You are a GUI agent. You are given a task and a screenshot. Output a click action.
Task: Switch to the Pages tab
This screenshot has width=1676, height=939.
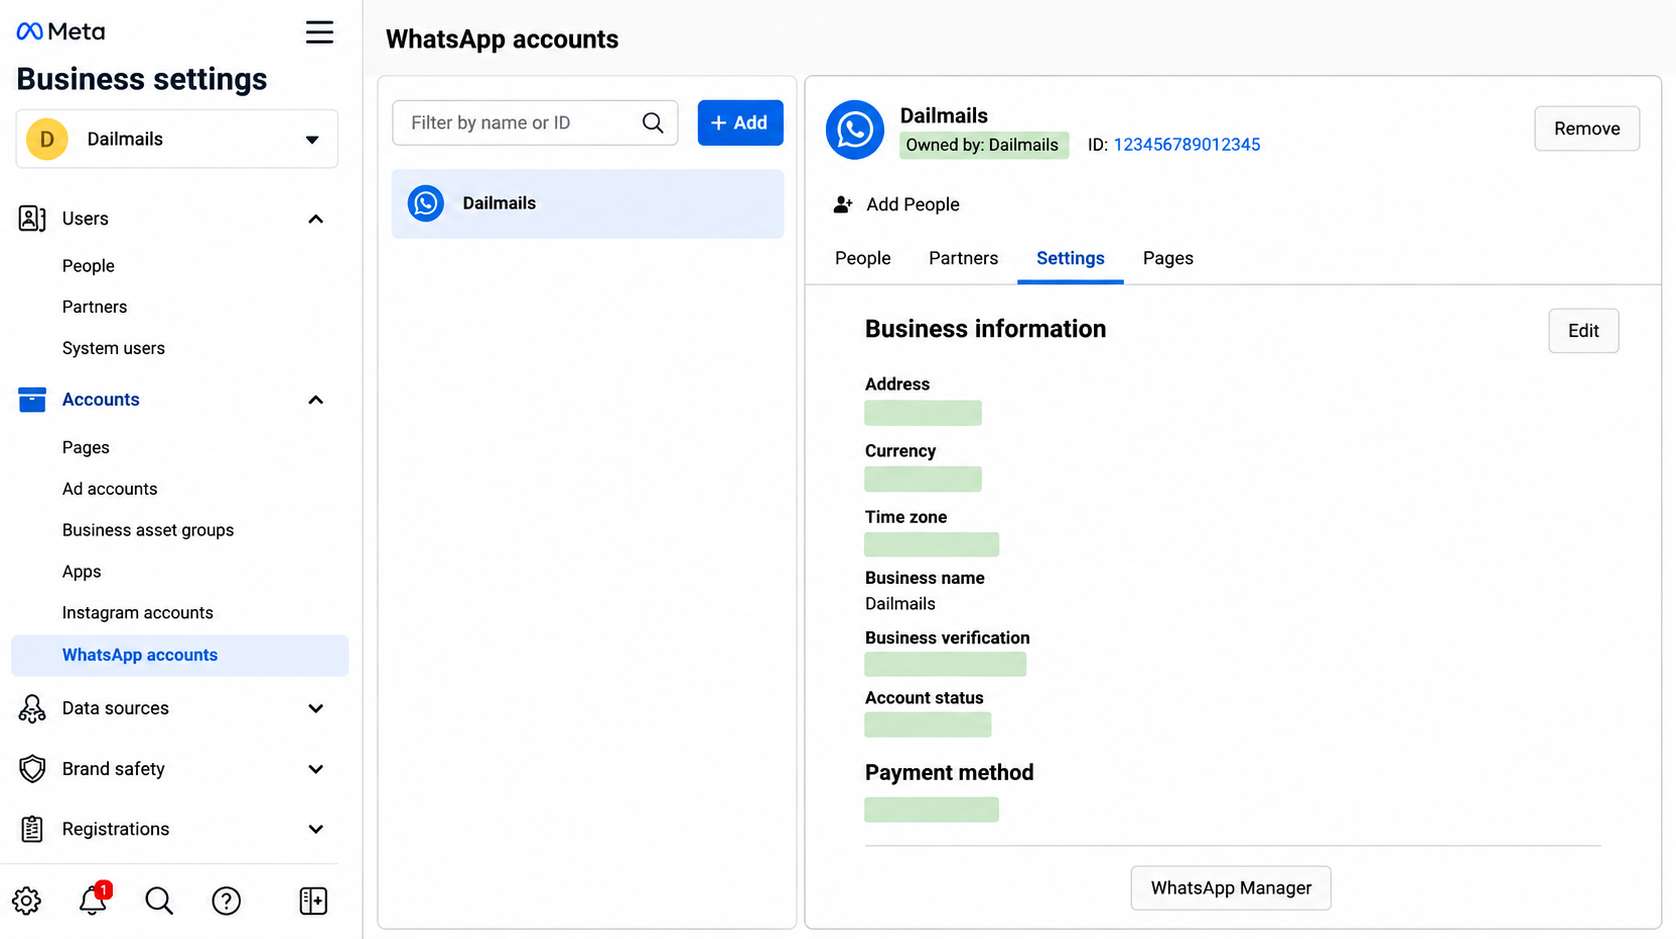(x=1168, y=258)
